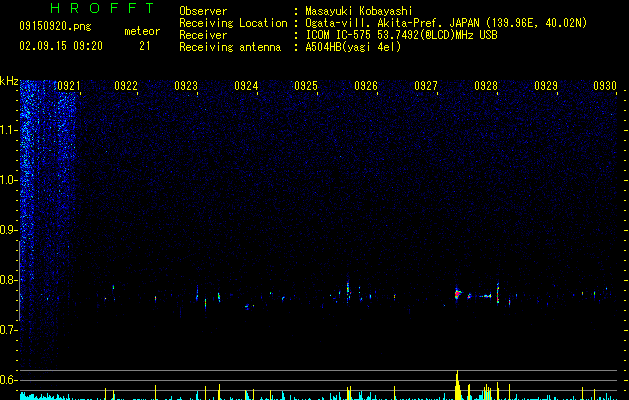Click the meteor count 21

(x=145, y=46)
